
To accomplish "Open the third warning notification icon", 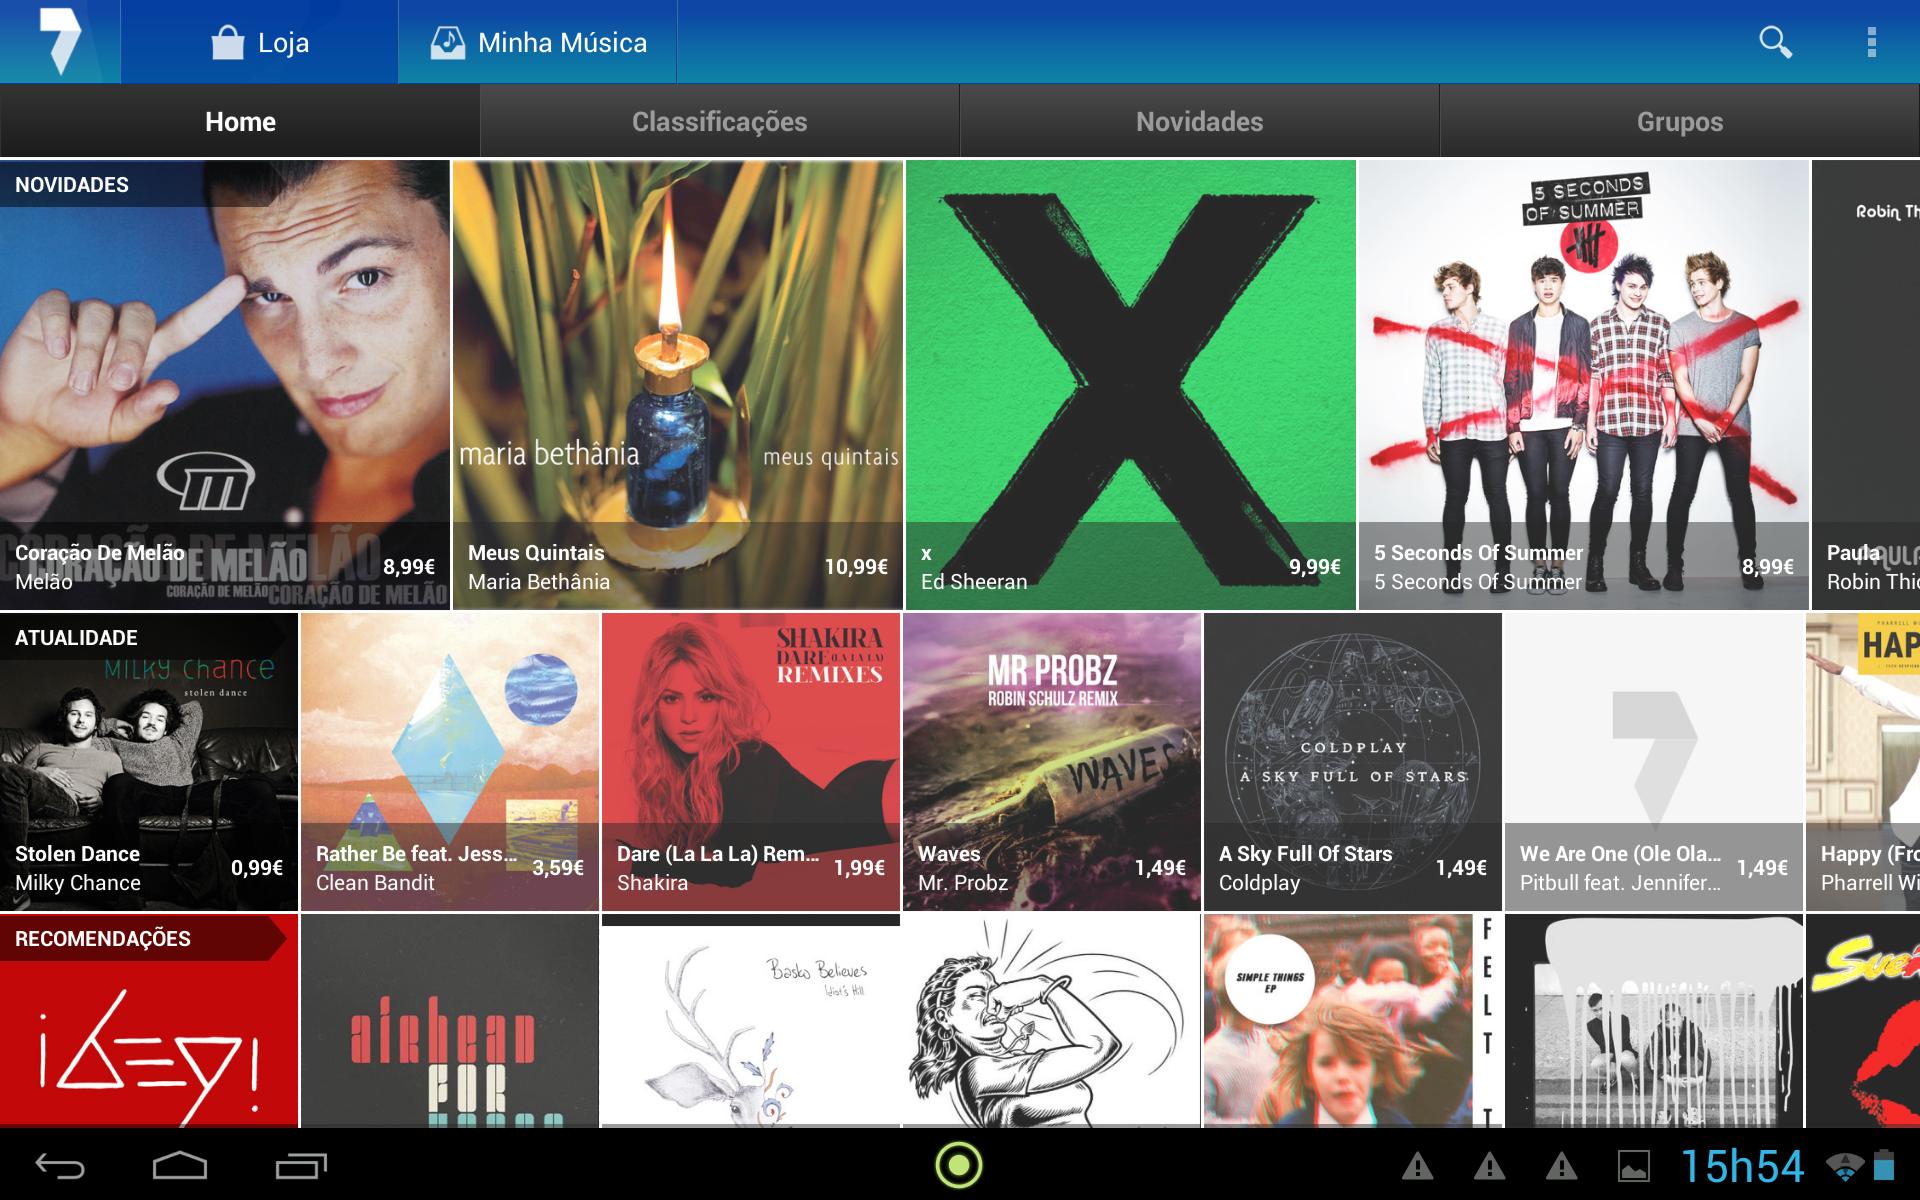I will tap(1561, 1166).
